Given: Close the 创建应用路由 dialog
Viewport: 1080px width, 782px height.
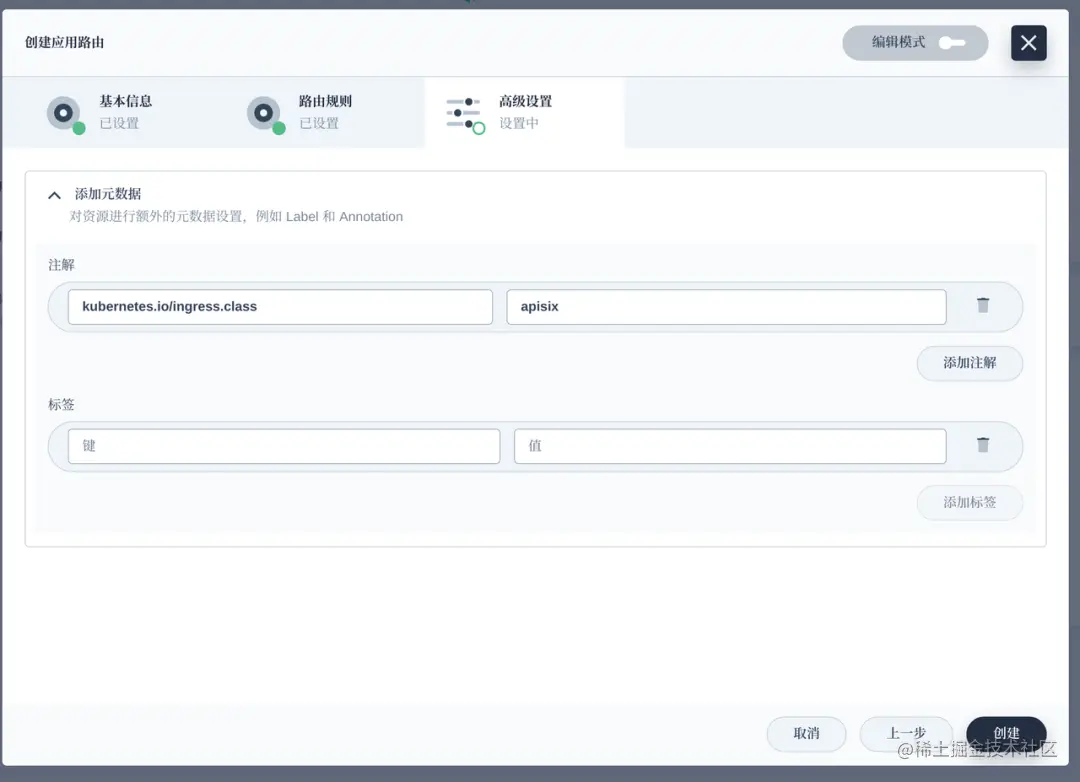Looking at the screenshot, I should click(1028, 43).
